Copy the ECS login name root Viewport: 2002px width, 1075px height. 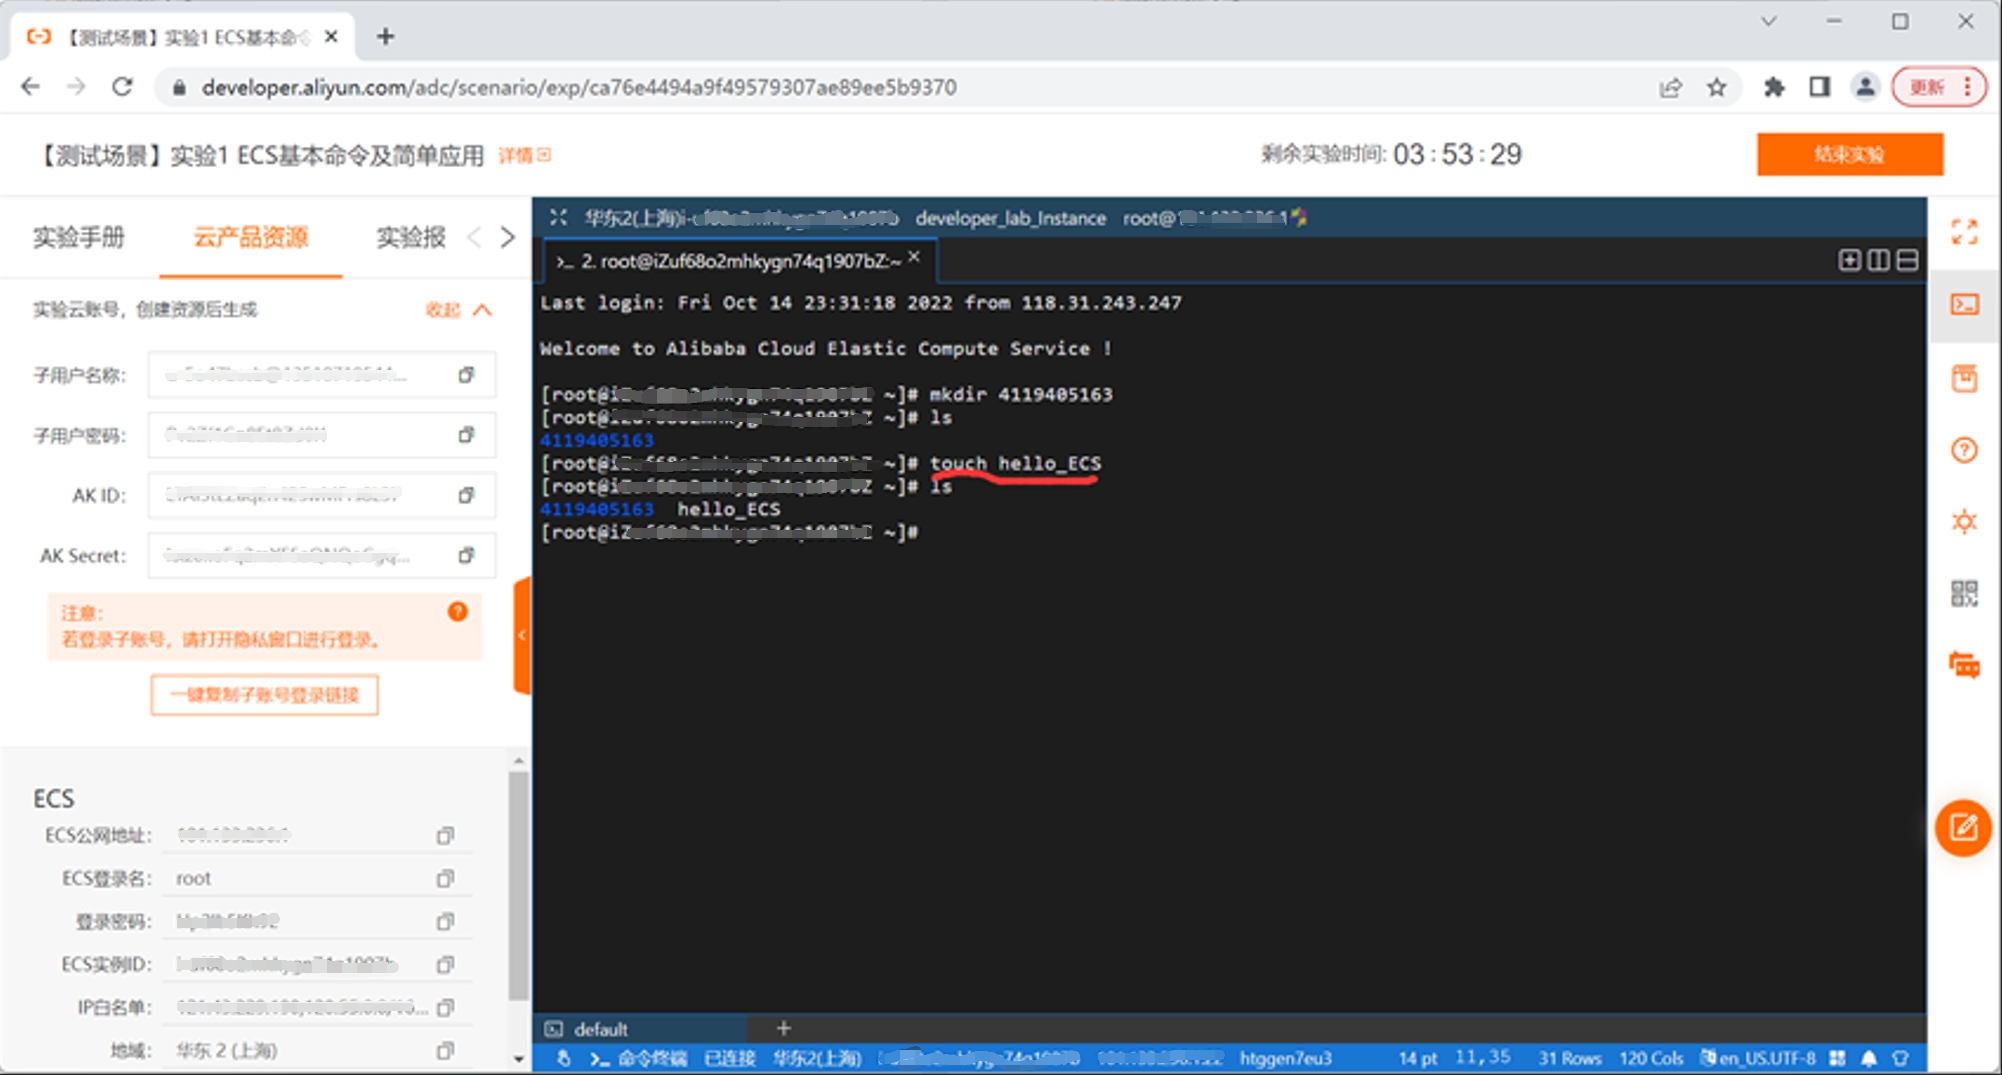445,878
